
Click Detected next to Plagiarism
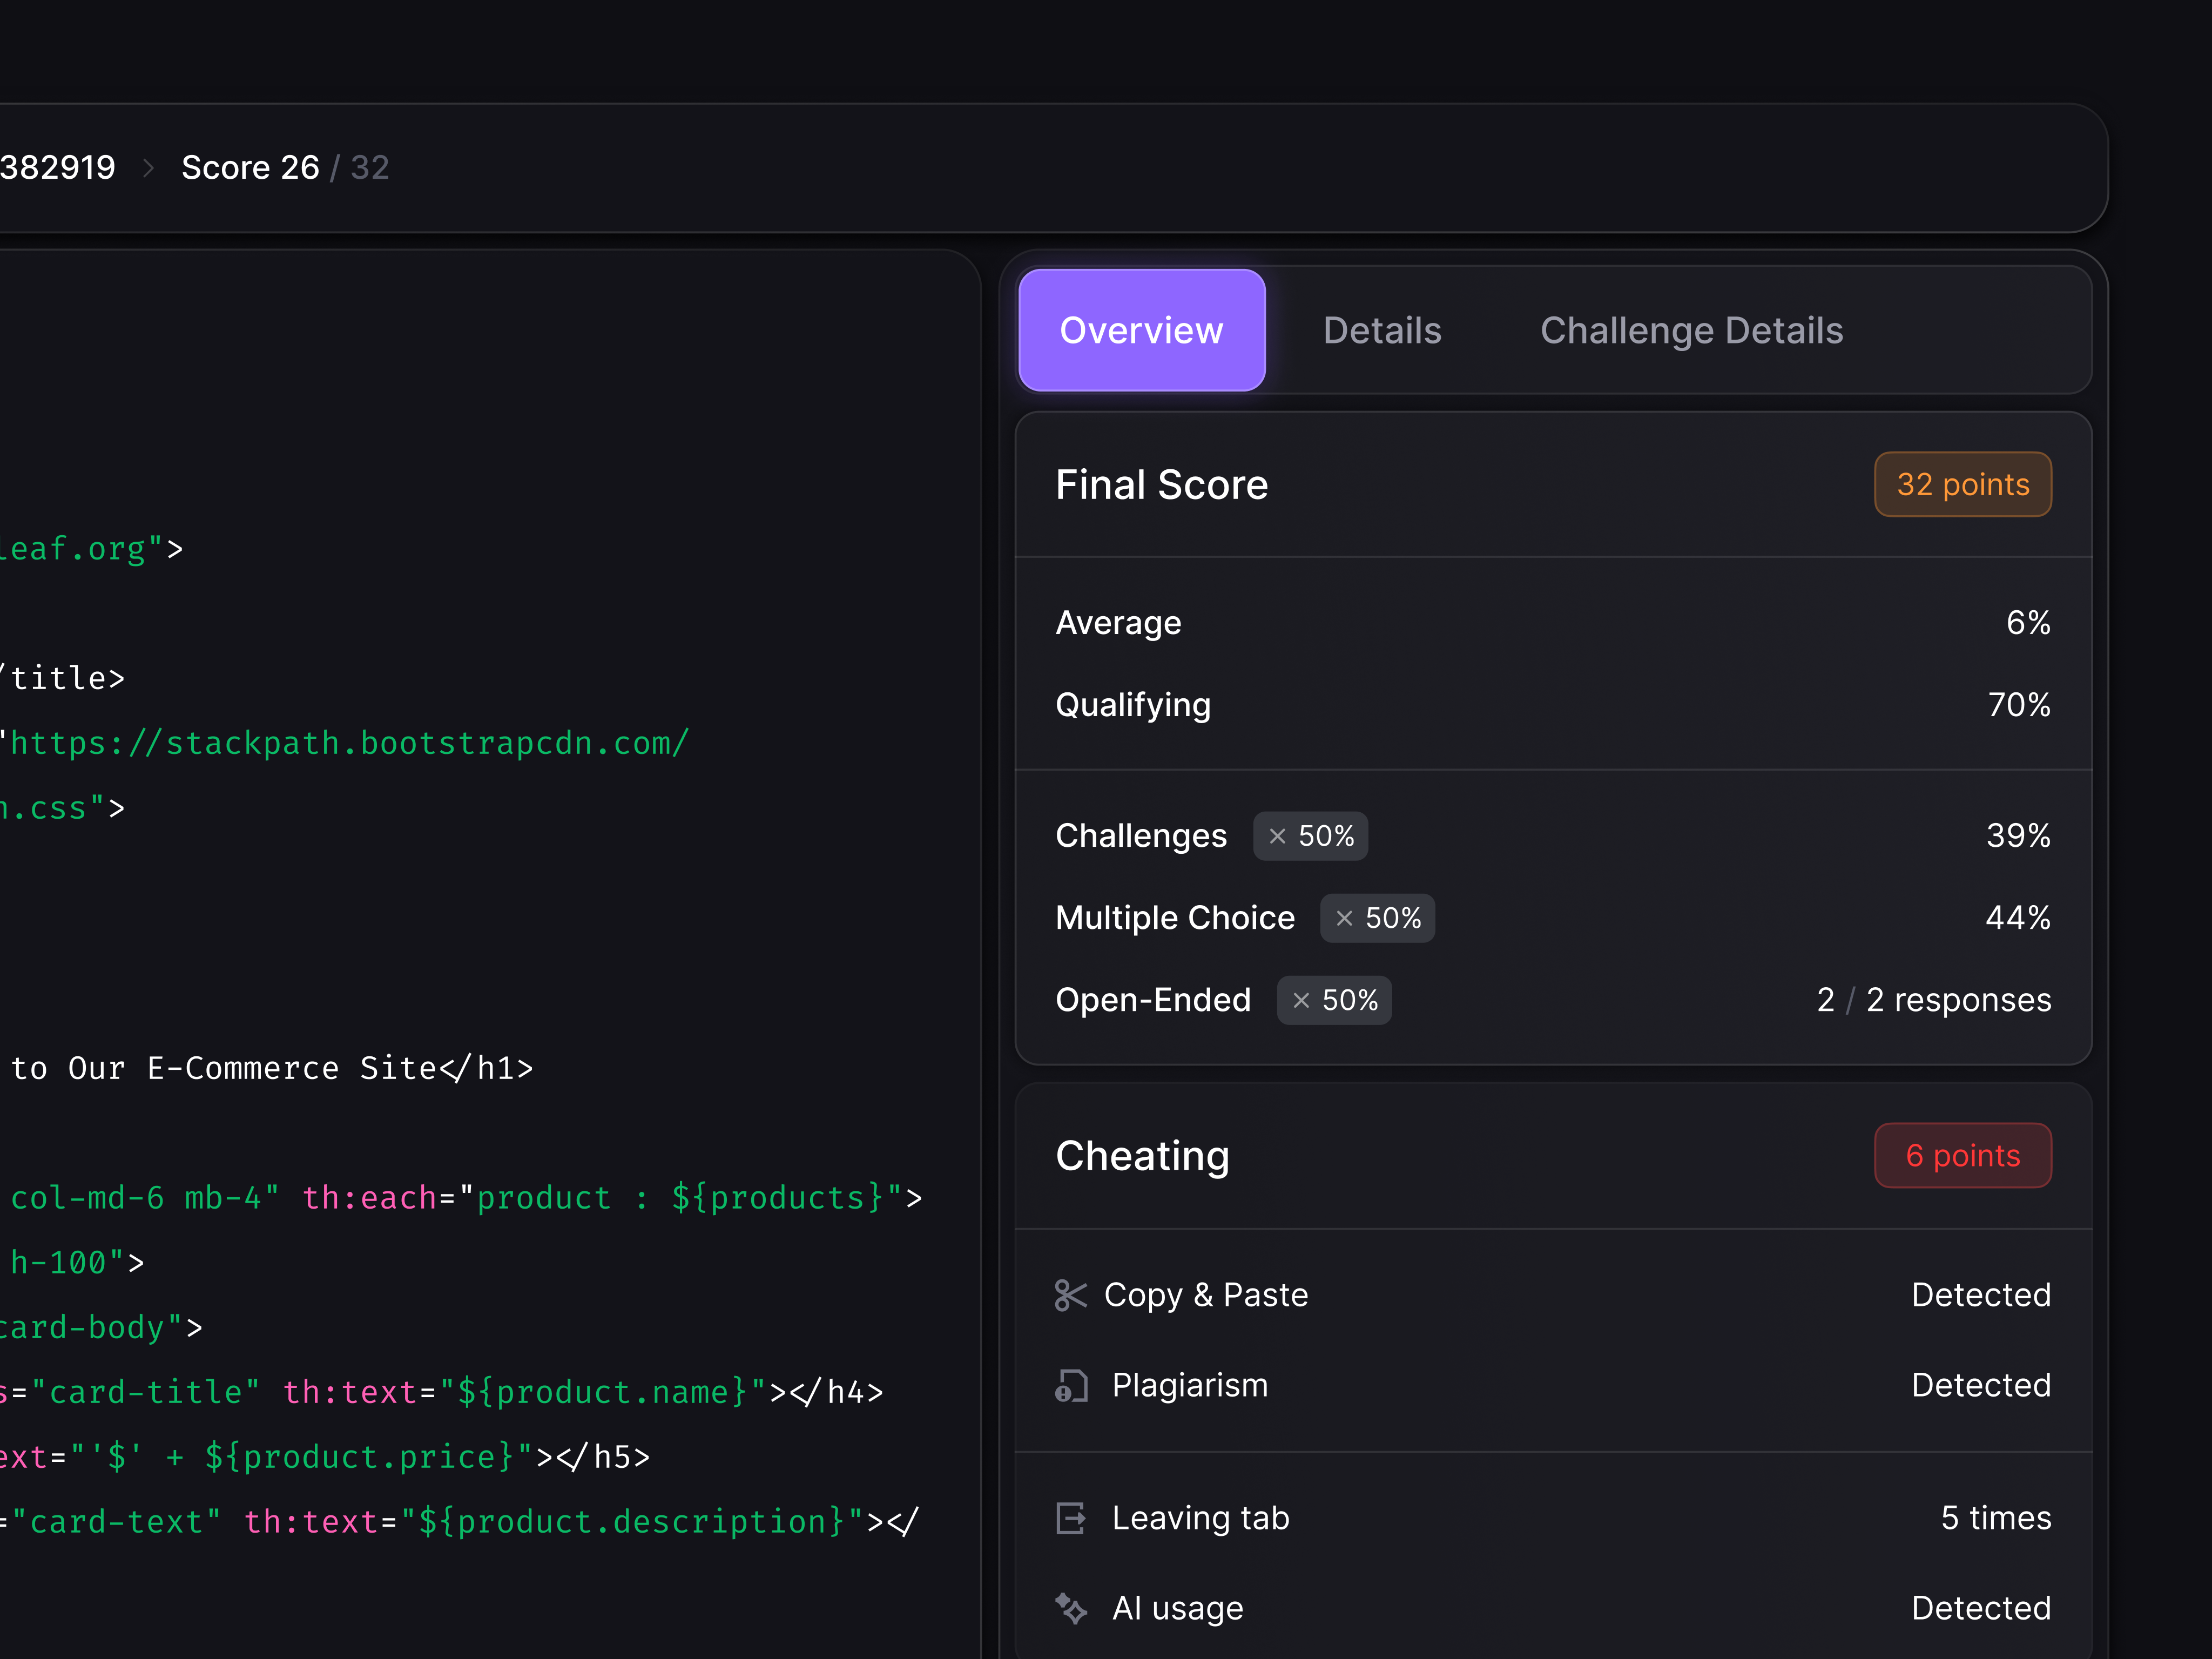[1981, 1385]
